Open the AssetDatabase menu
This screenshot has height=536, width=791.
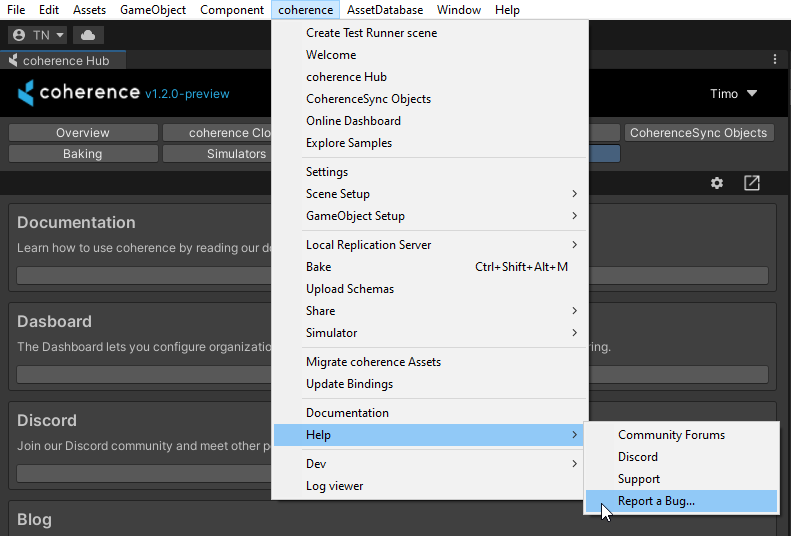386,10
